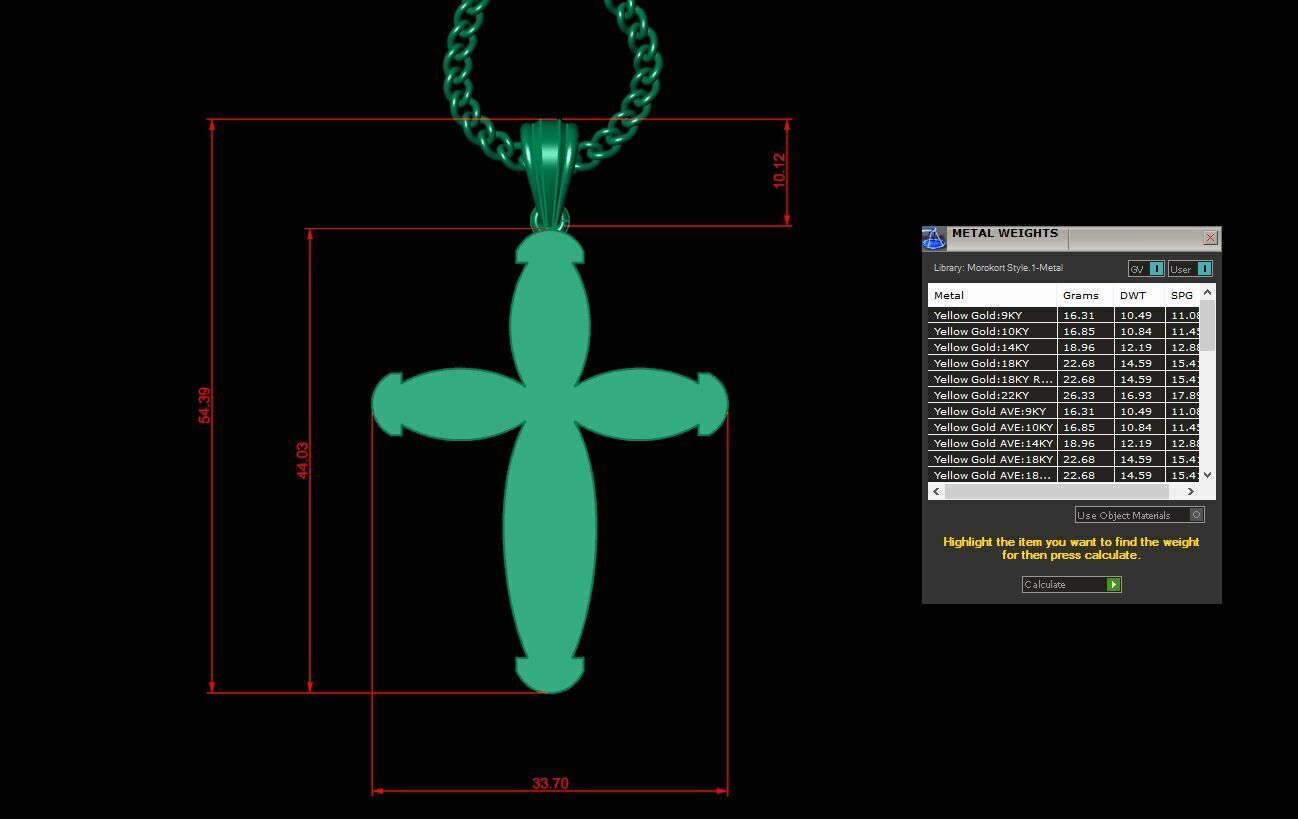Screen dimensions: 1298x819
Task: Click the vertical scrollbar down arrow
Action: (1207, 475)
